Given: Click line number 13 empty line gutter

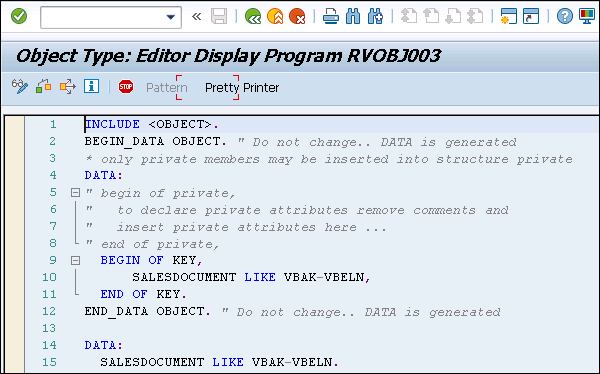Looking at the screenshot, I should [49, 328].
